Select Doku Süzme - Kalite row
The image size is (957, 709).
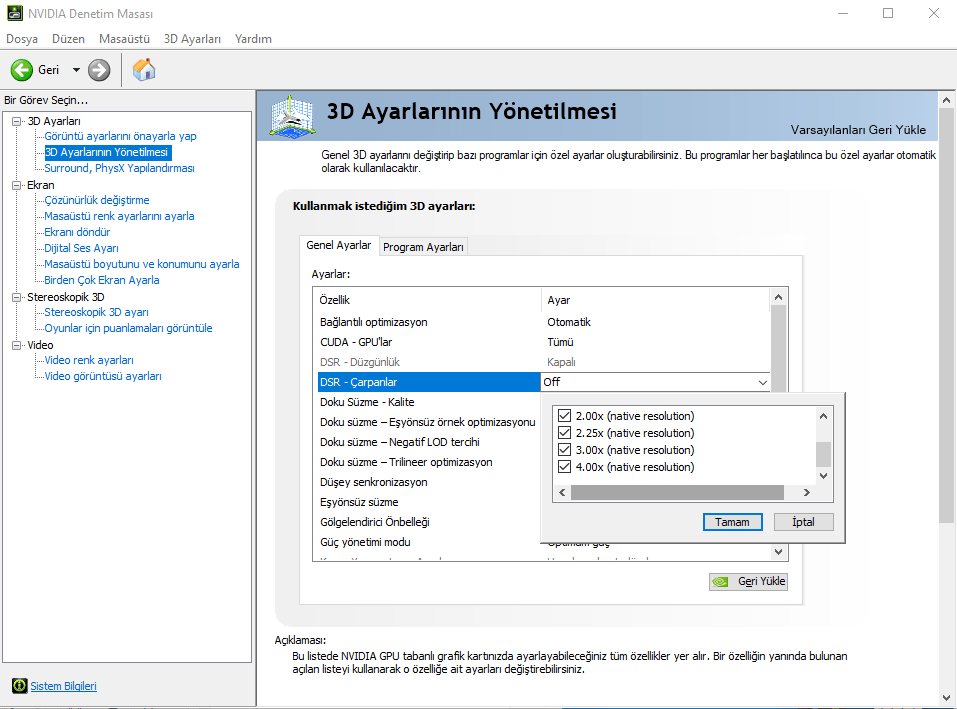click(x=427, y=402)
